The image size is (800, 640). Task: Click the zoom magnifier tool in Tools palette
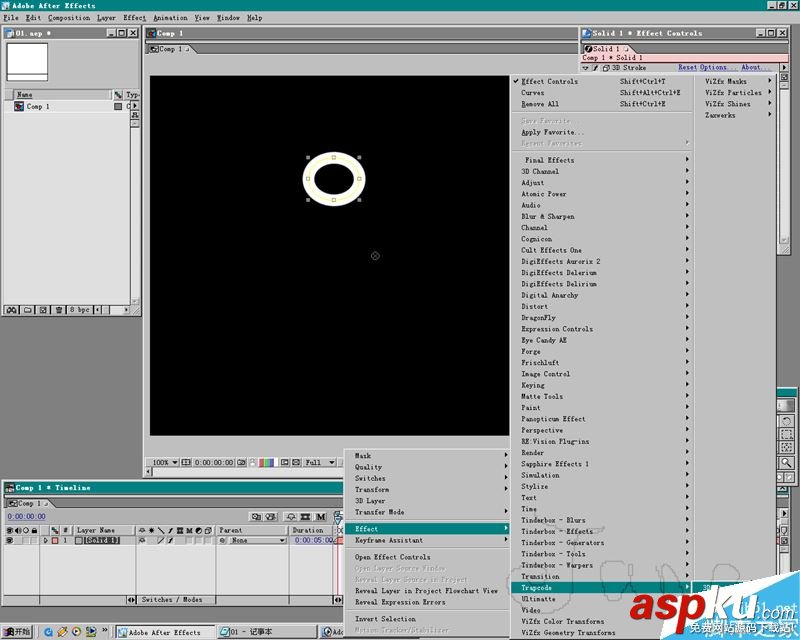coord(786,462)
